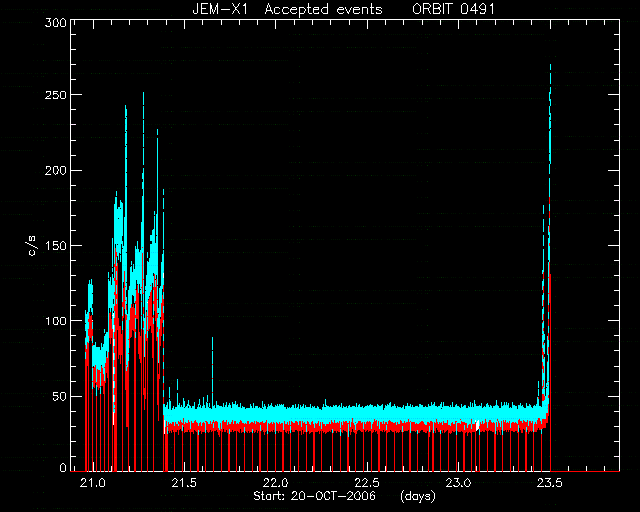Click the small white mark near day 23.1
640x512 pixels.
(x=478, y=425)
